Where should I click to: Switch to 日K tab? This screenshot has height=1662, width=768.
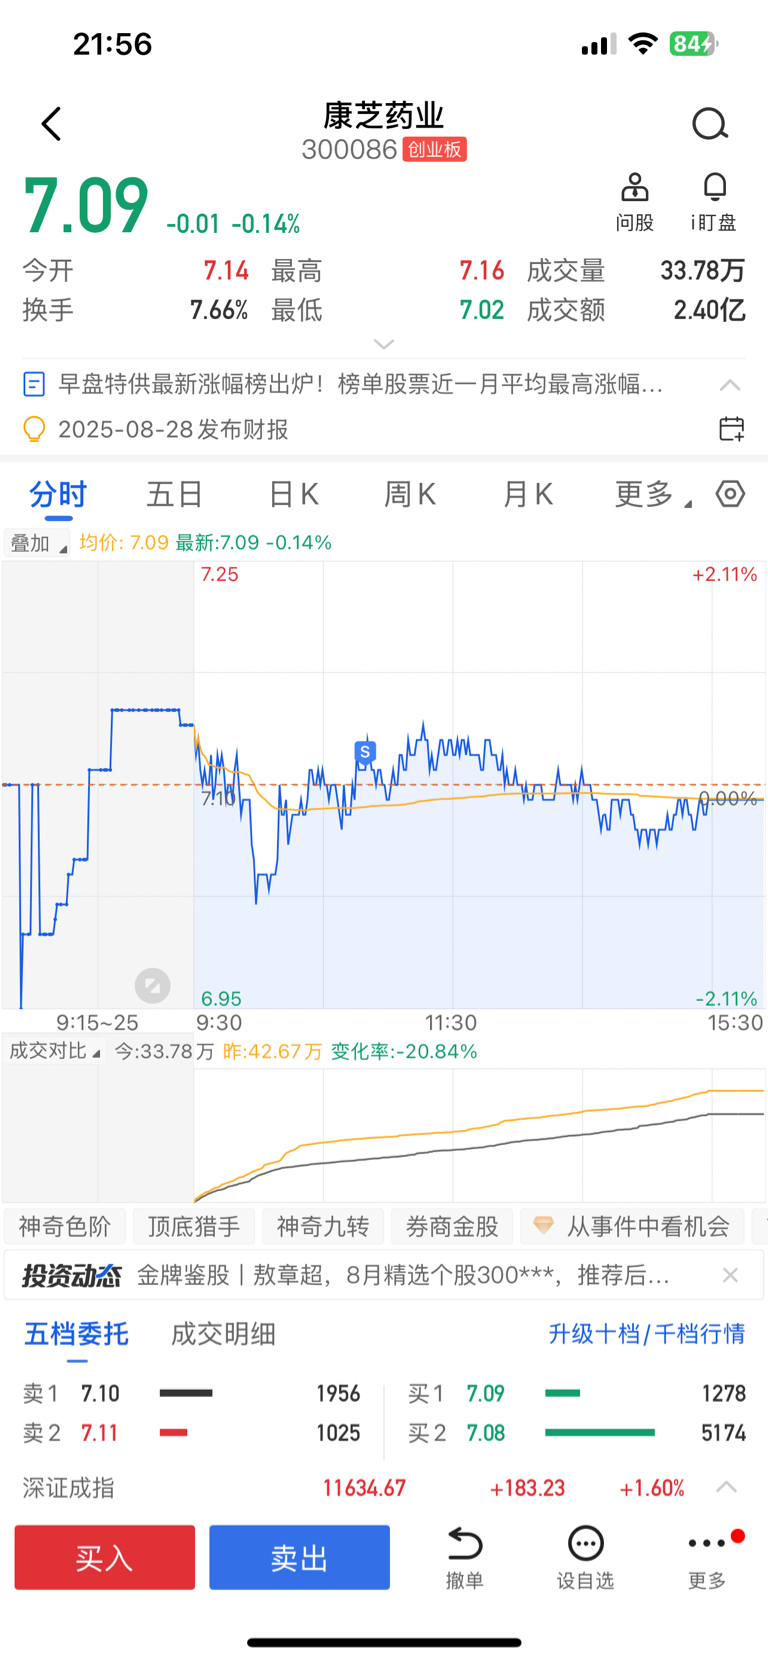[x=294, y=494]
